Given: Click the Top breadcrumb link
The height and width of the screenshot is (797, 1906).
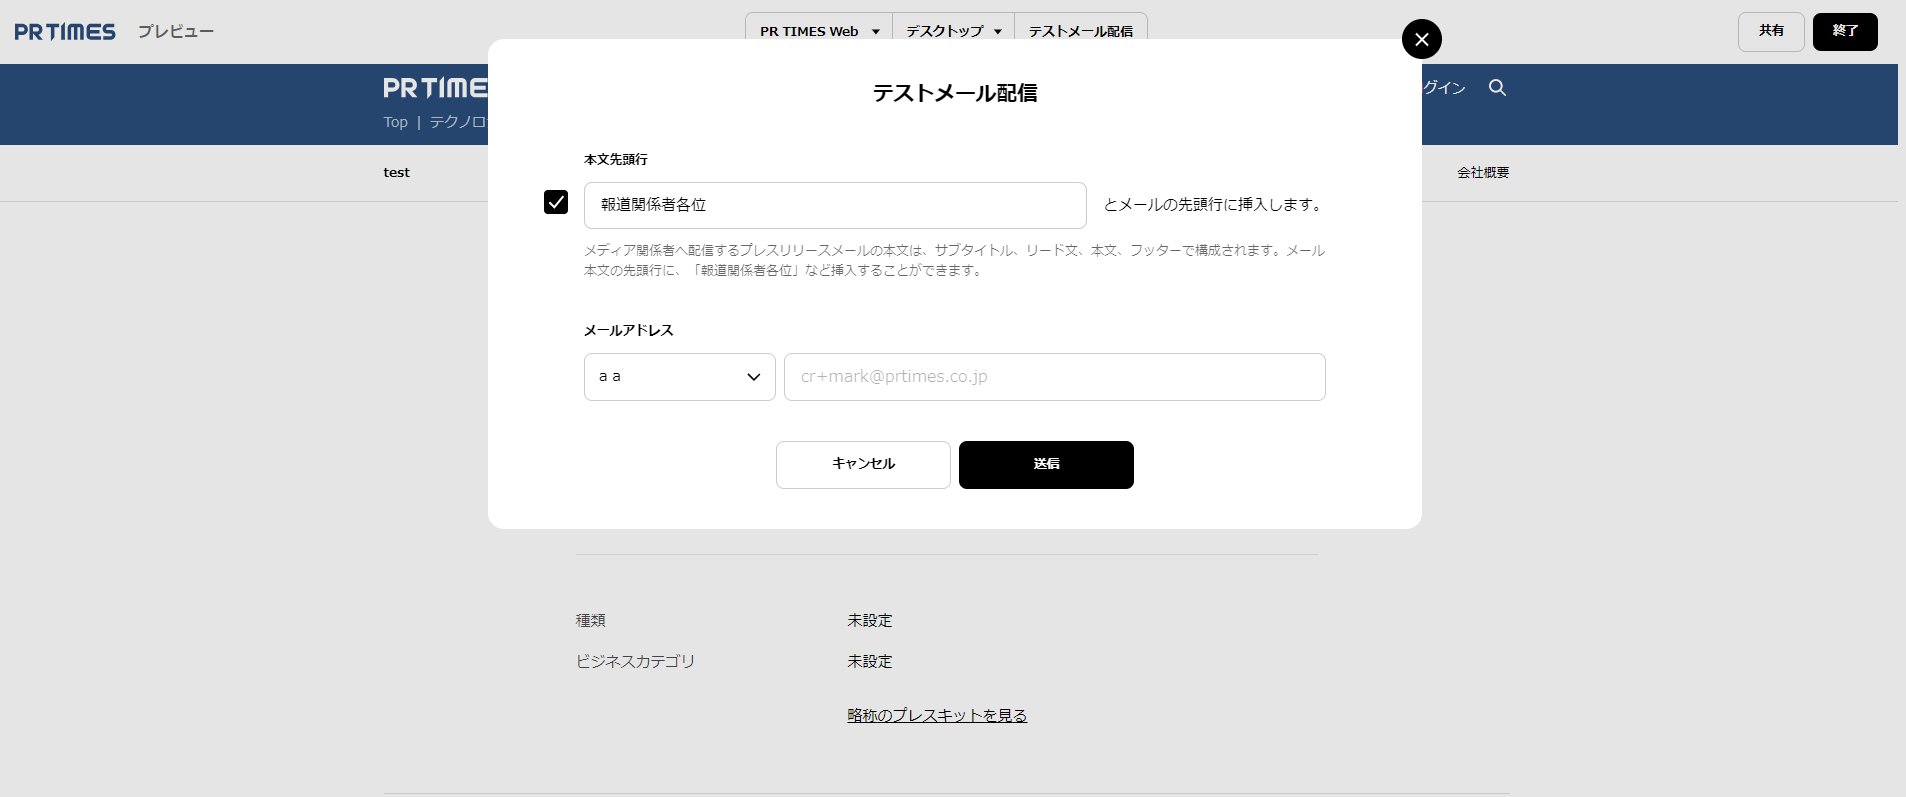Looking at the screenshot, I should (395, 122).
